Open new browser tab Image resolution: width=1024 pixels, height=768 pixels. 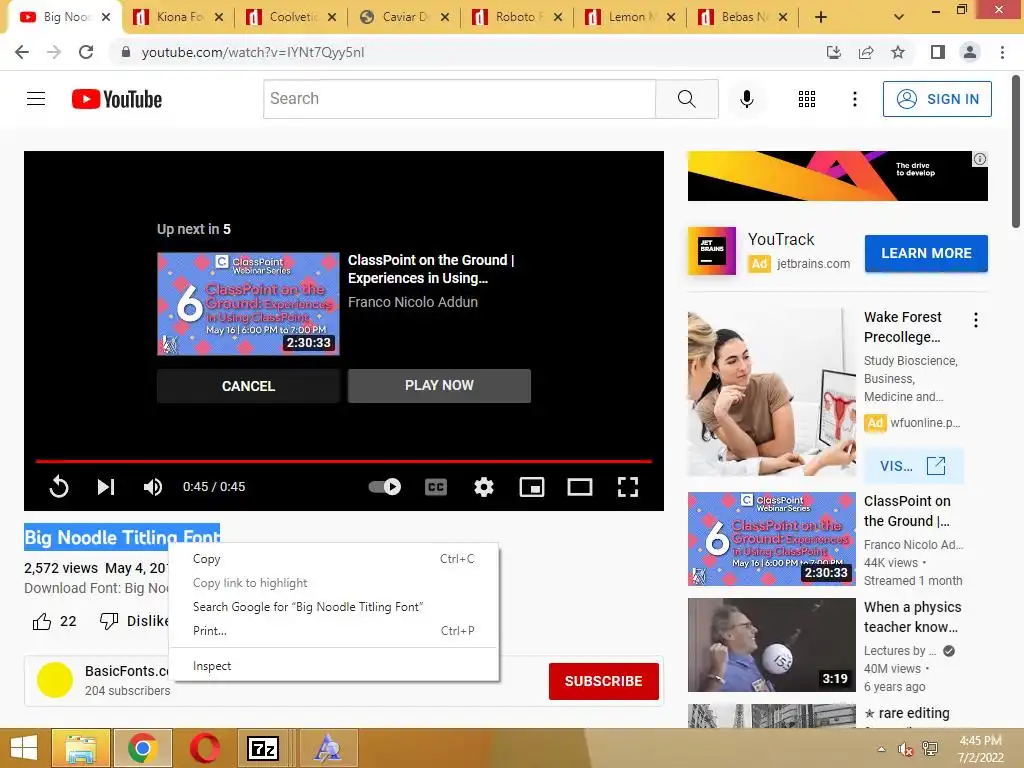click(x=821, y=17)
